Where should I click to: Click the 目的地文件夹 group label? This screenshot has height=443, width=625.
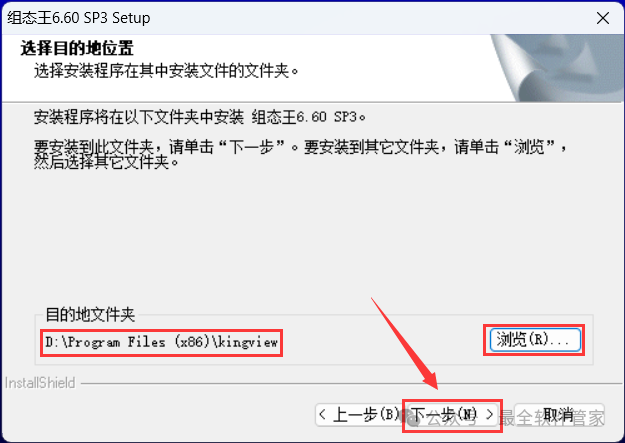[90, 315]
